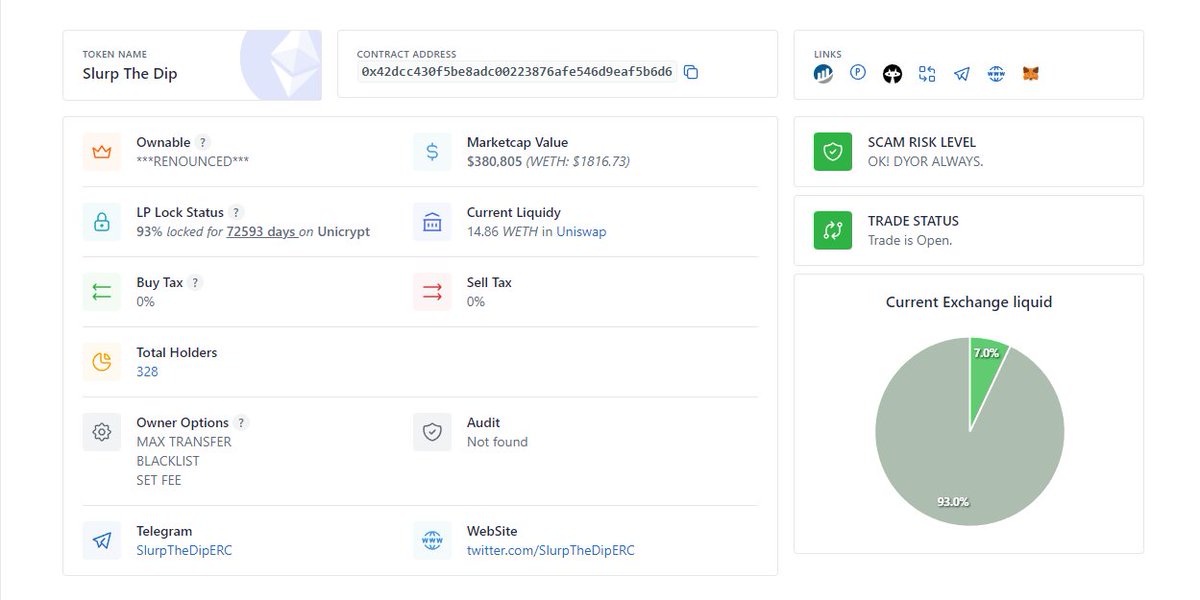Click the Owner Options gear icon

tap(101, 432)
